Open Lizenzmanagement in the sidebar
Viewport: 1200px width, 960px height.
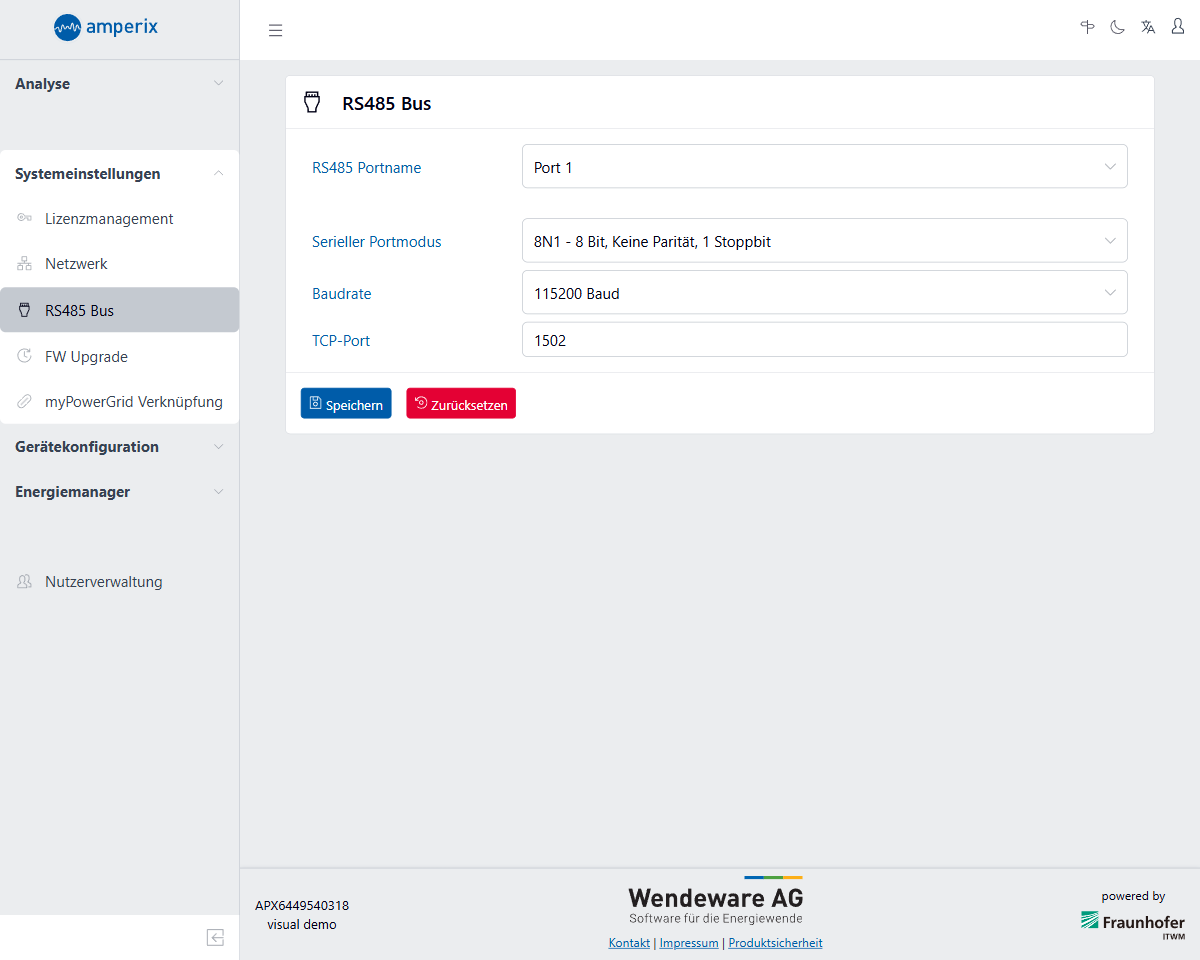(109, 219)
